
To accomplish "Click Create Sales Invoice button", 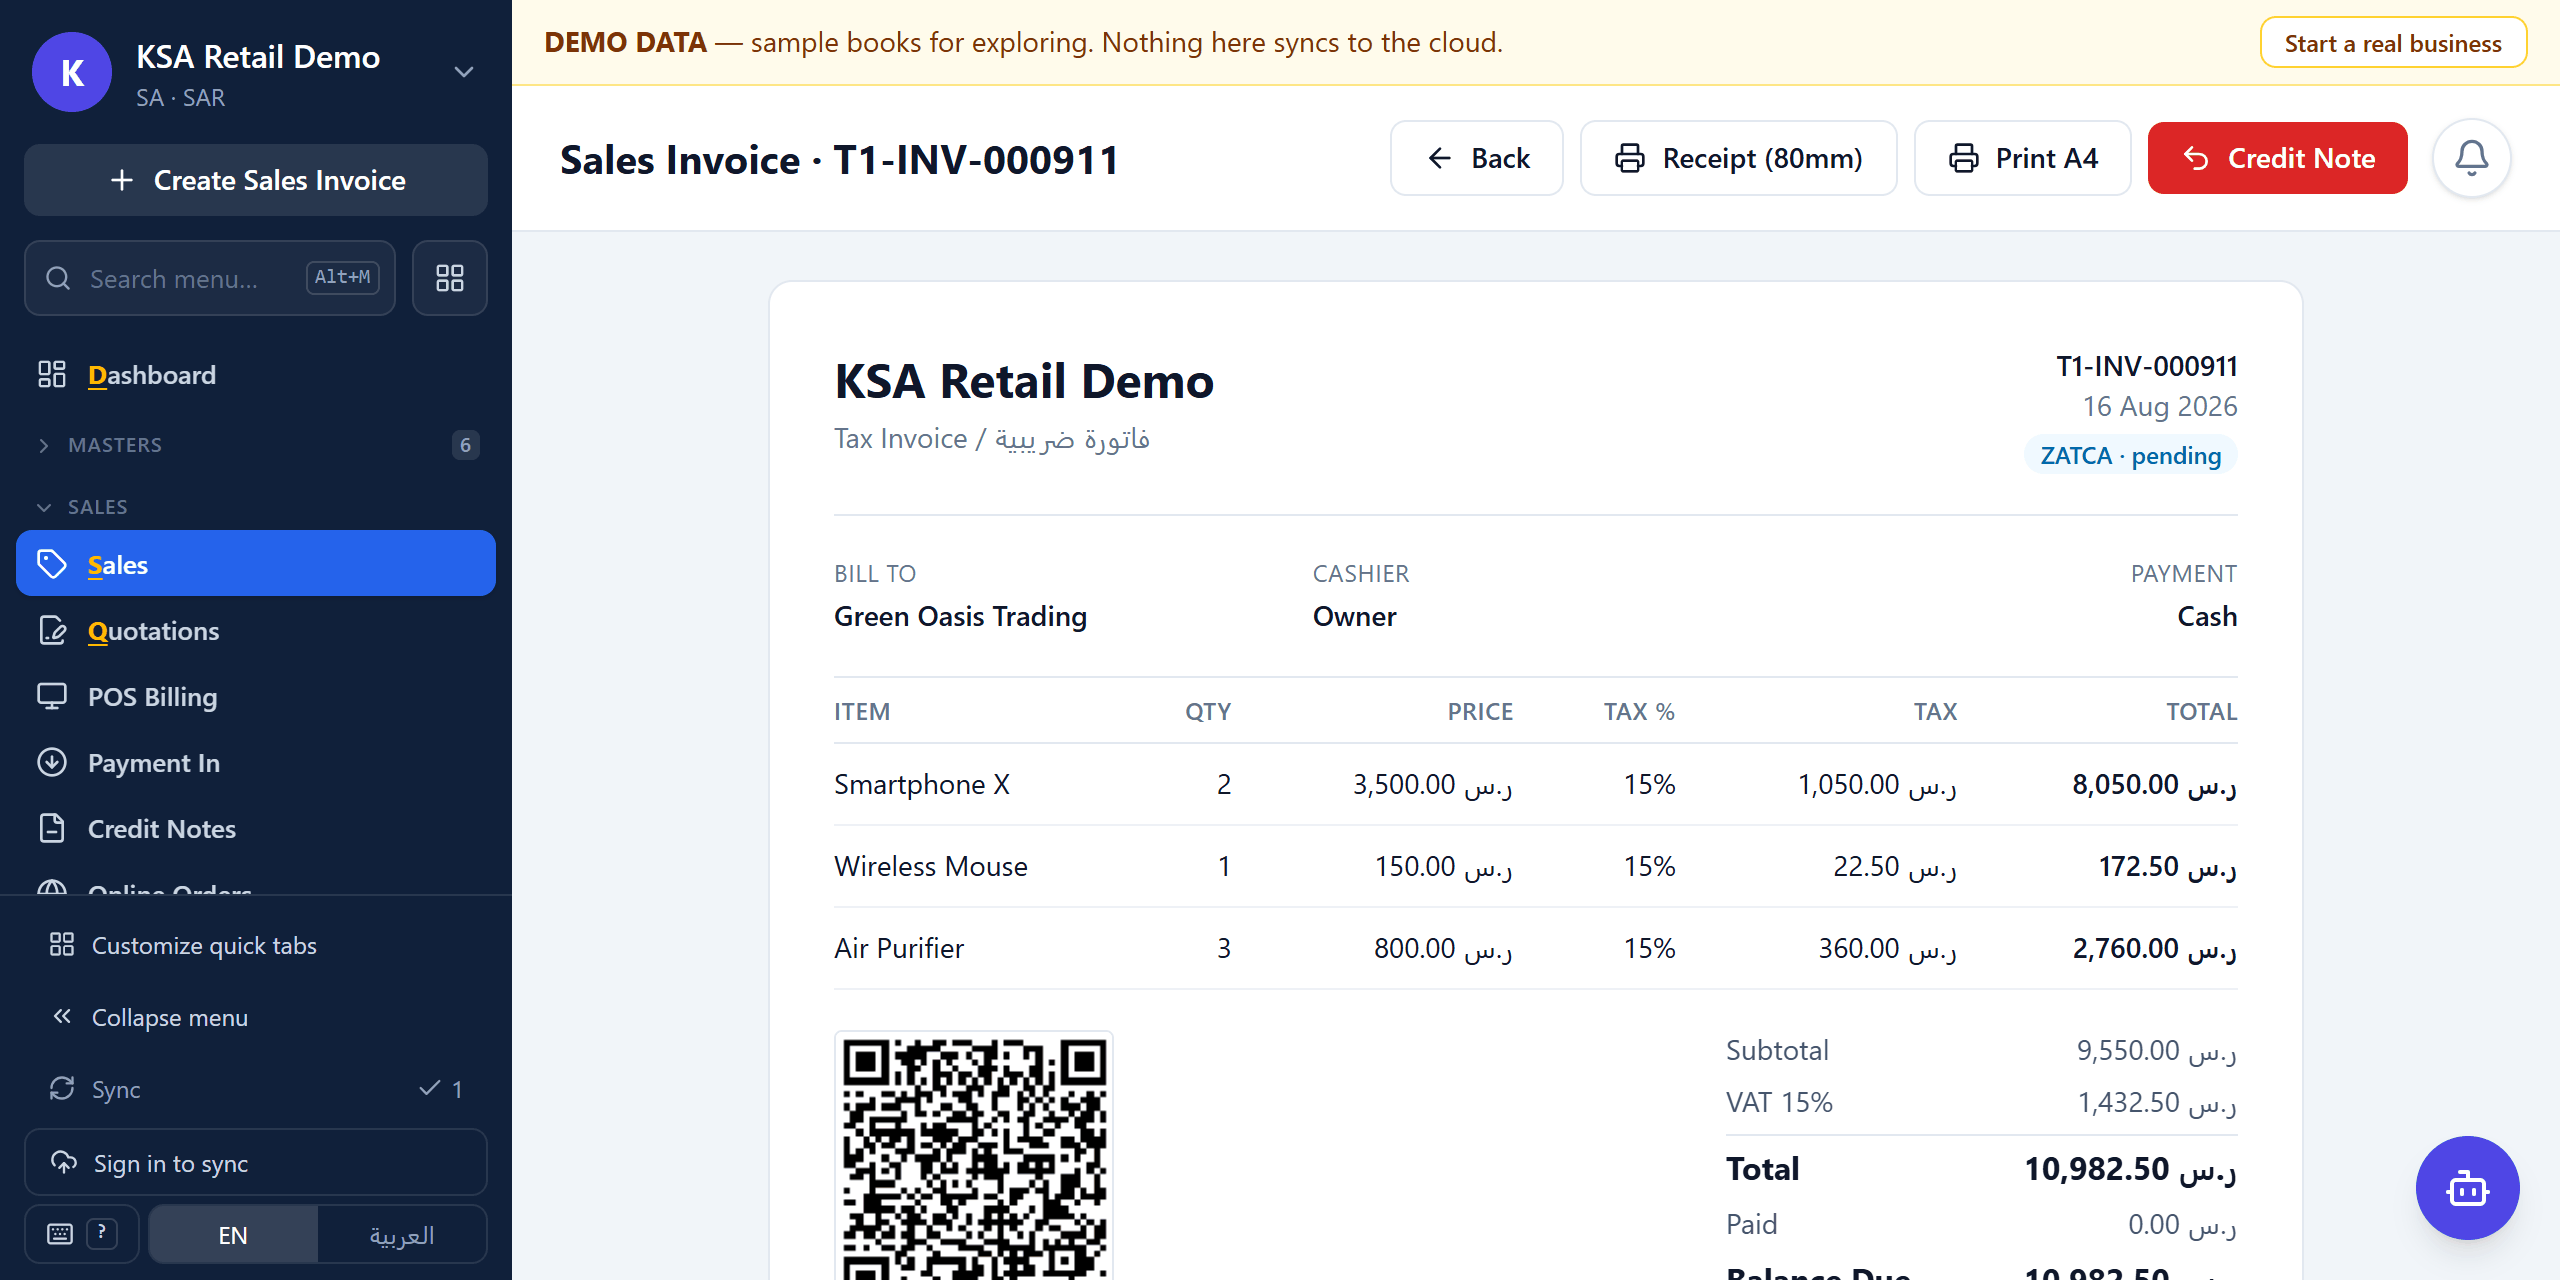I will coord(256,180).
